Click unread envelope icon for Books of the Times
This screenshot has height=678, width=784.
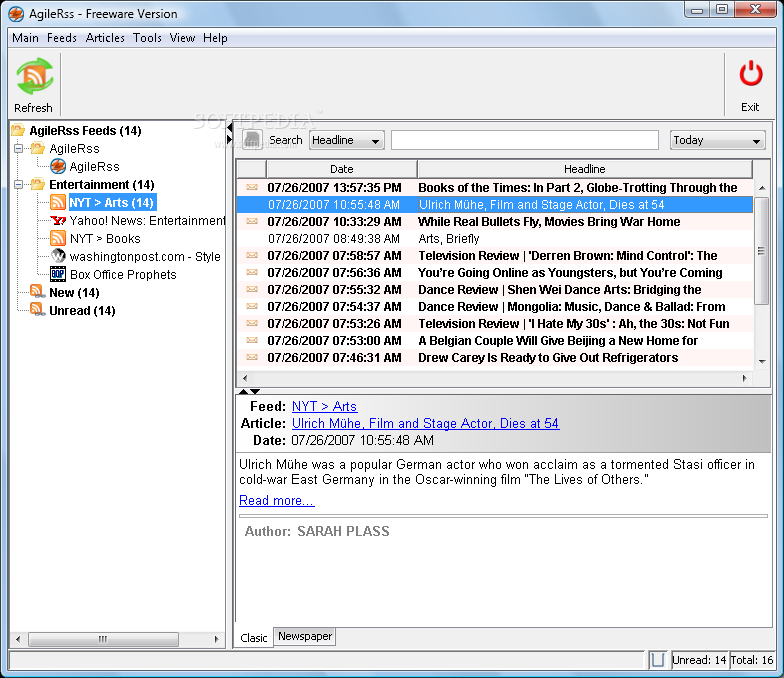252,187
